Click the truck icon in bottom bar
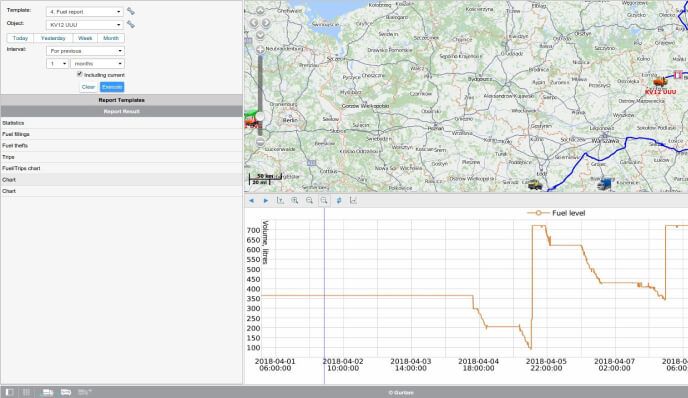Viewport: 688px width, 398px height. click(x=47, y=392)
